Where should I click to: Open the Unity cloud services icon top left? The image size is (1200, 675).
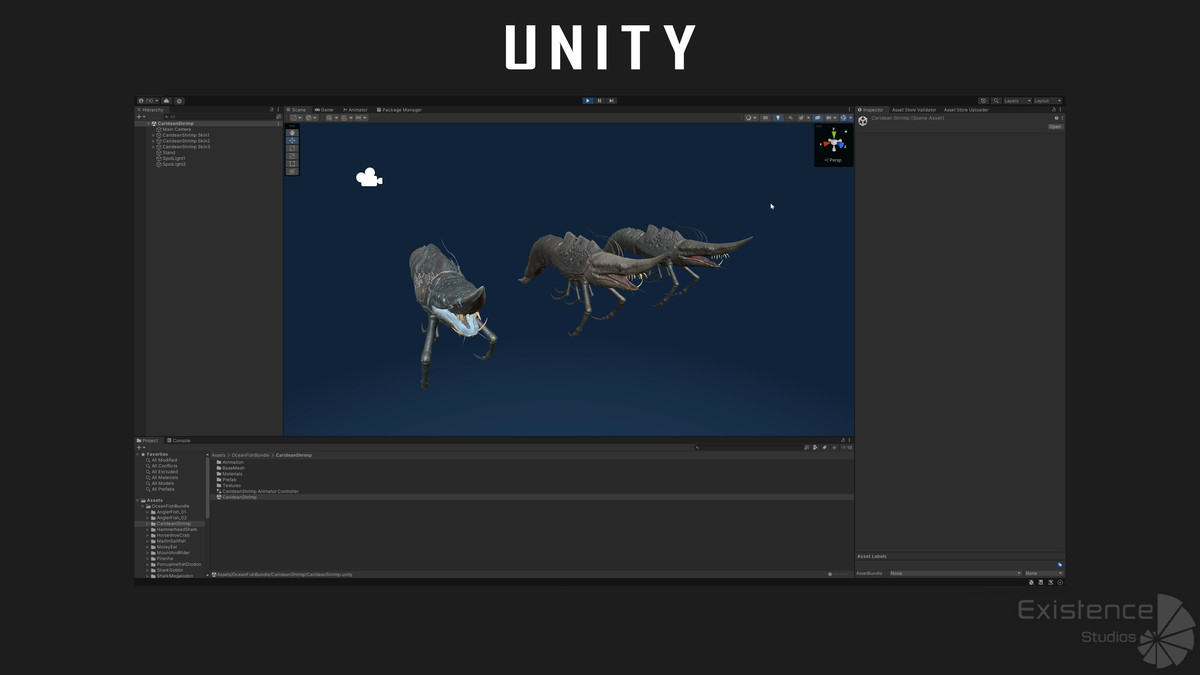click(x=166, y=100)
